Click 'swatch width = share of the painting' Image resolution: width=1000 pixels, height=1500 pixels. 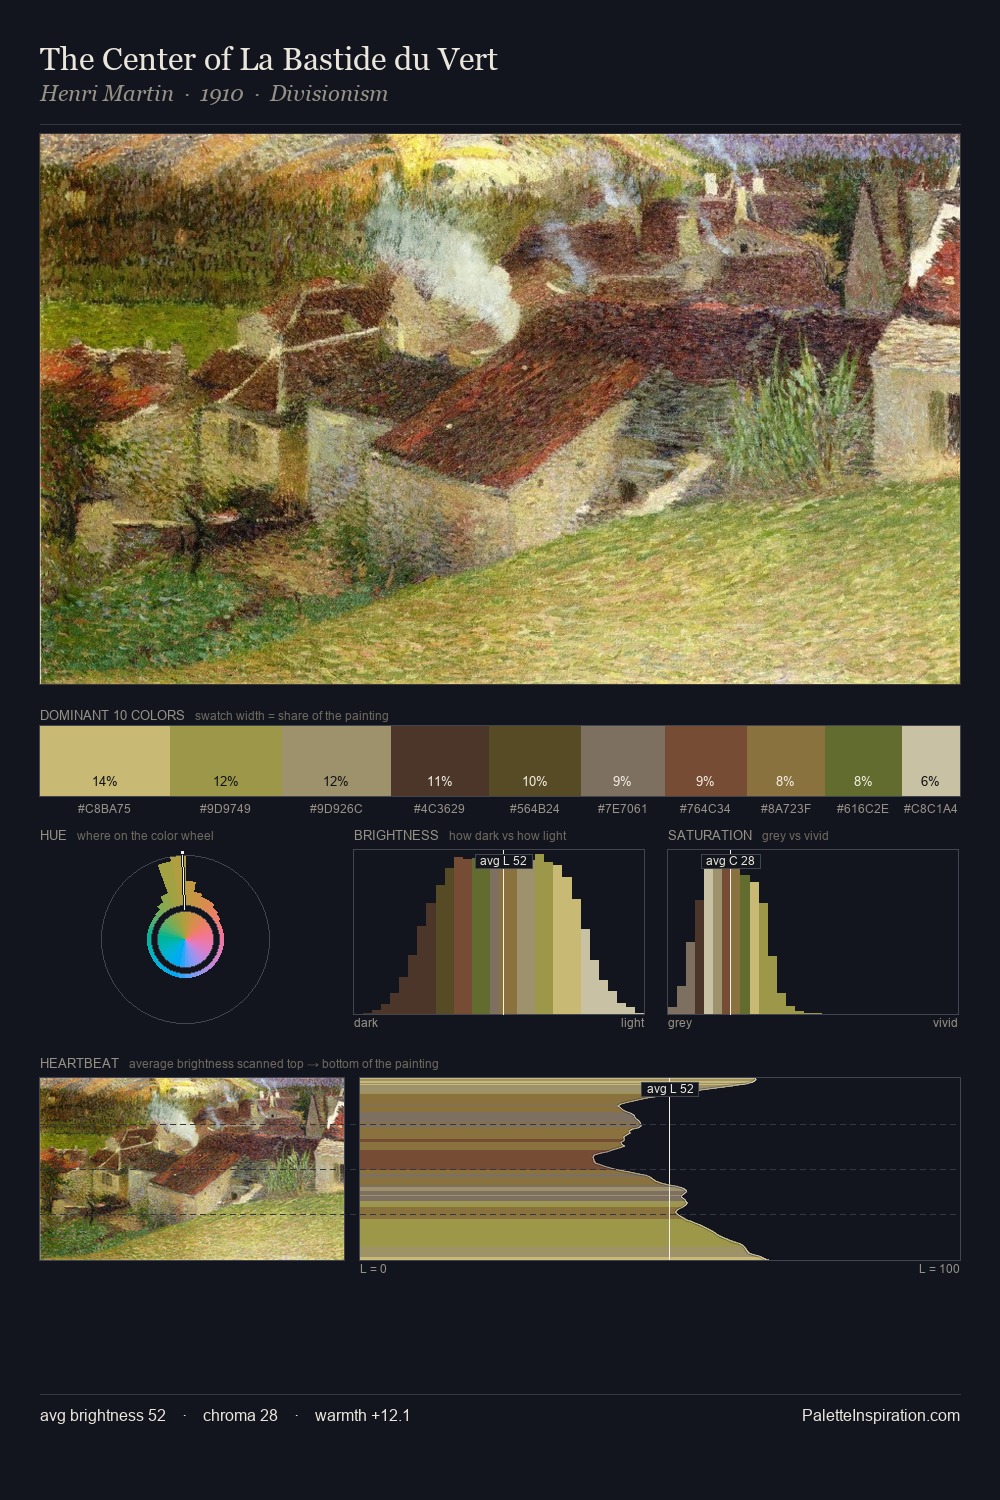click(x=292, y=716)
